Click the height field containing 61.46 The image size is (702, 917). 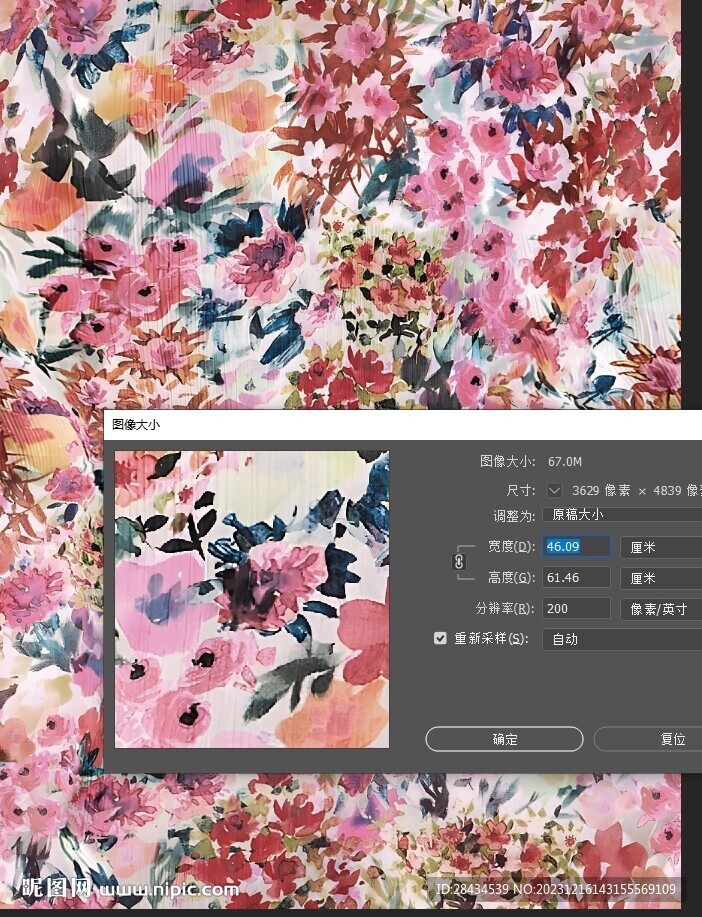576,578
